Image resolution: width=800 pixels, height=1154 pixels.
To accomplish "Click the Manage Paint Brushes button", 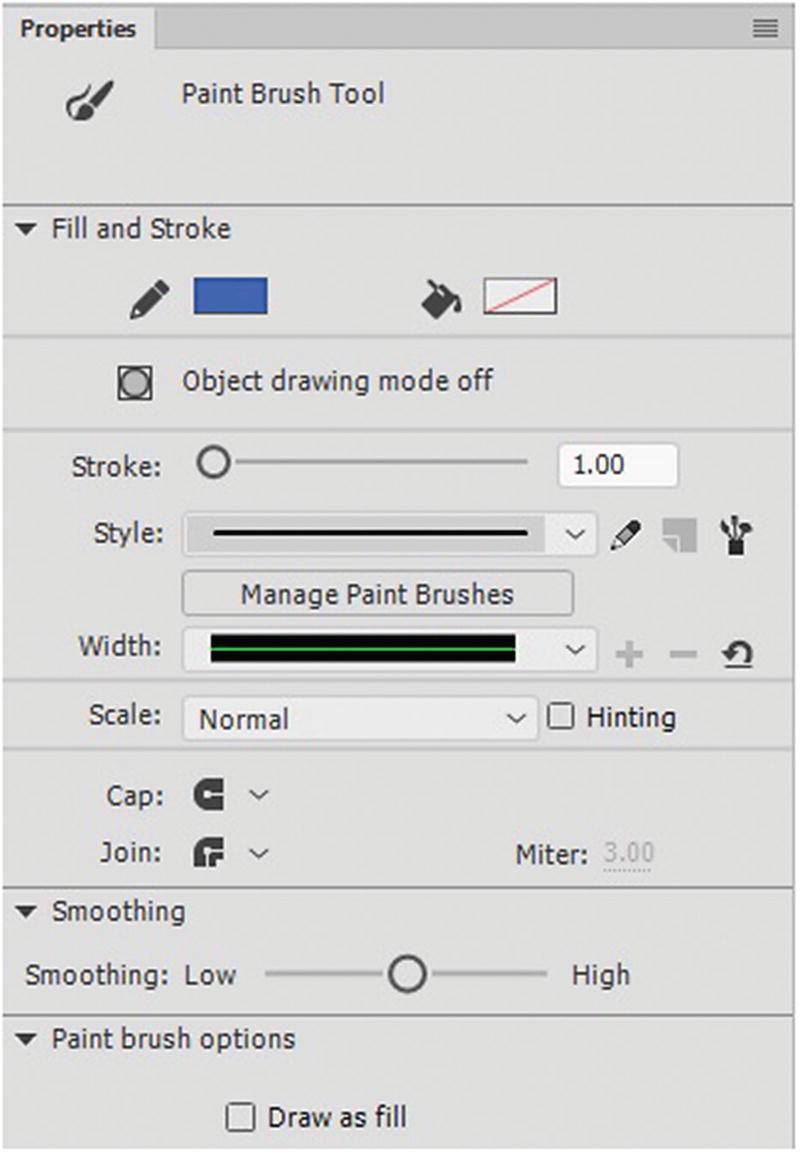I will coord(377,594).
